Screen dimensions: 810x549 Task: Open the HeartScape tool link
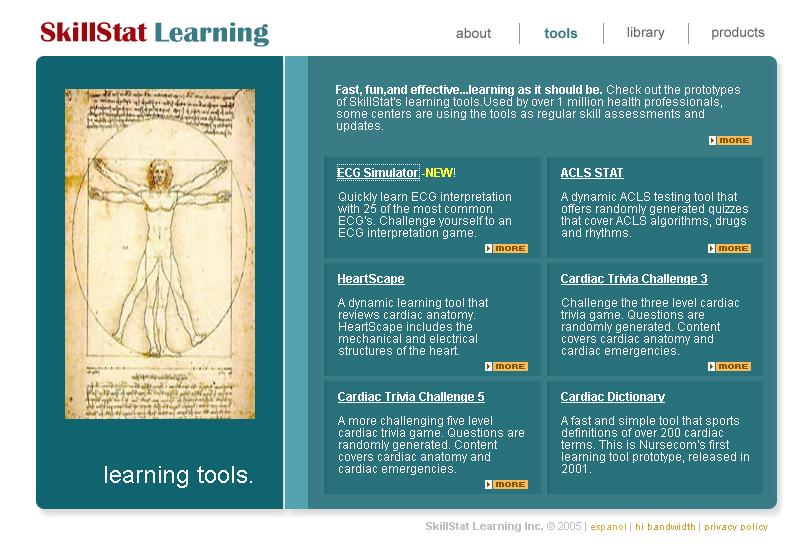370,278
